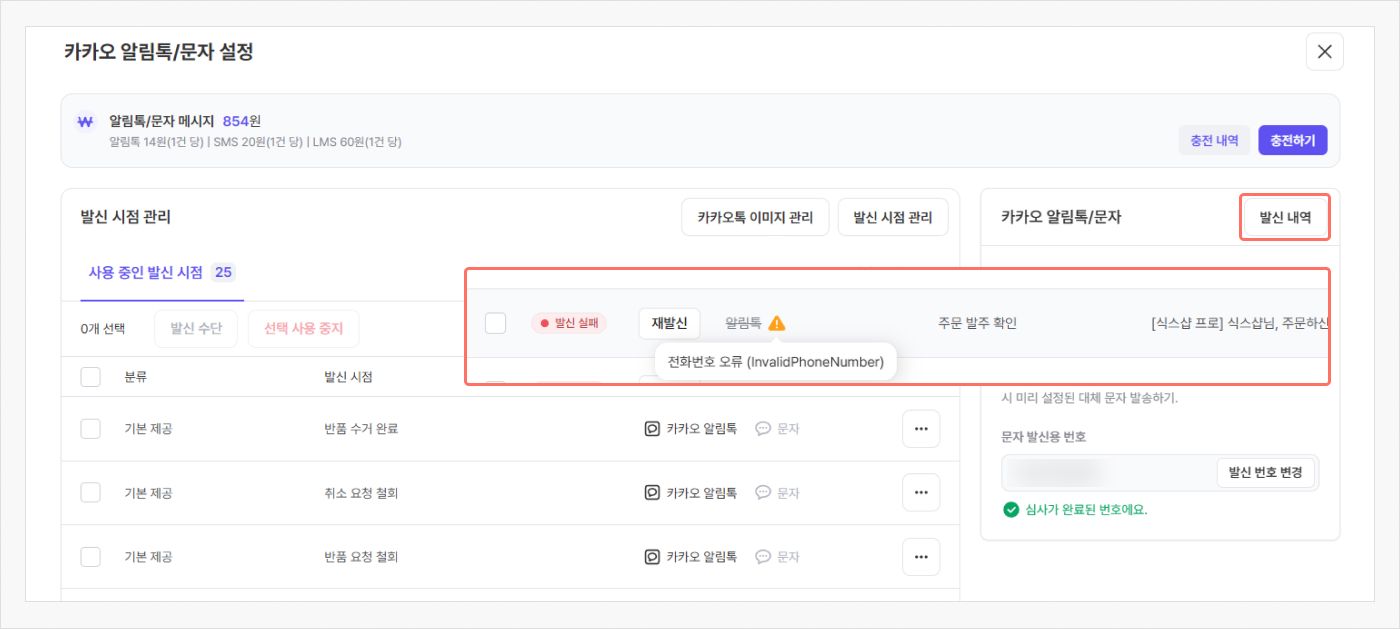Check the 발신 실패 row checkbox
This screenshot has width=1400, height=629.
495,323
